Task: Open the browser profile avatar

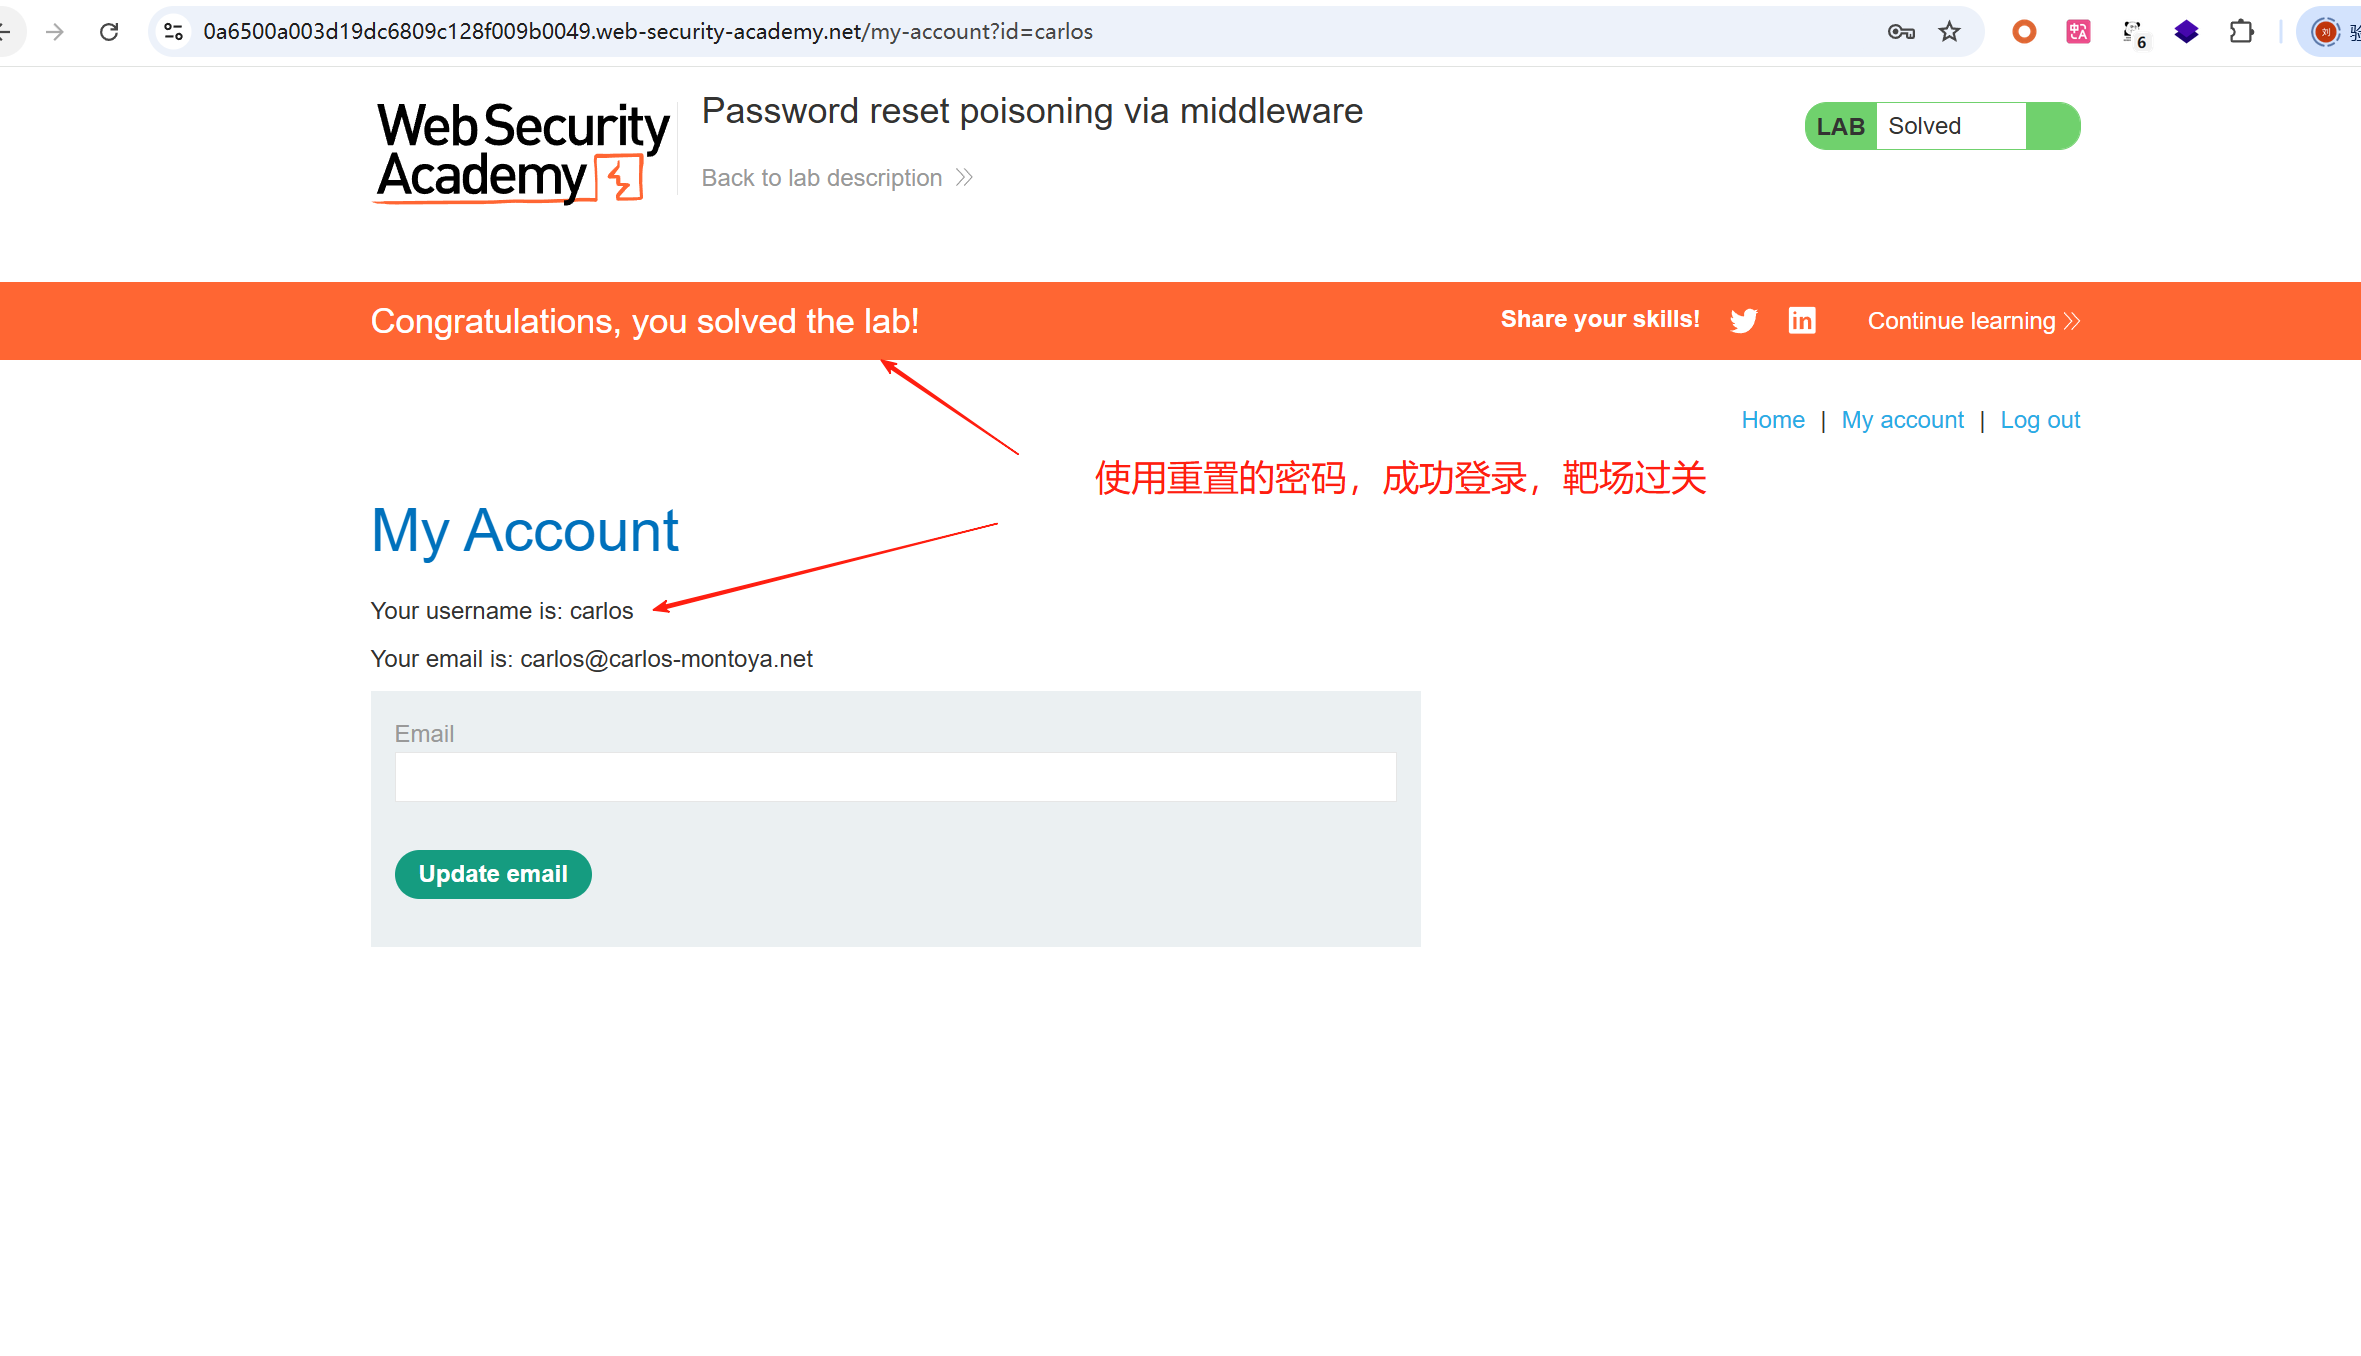Action: tap(2326, 32)
